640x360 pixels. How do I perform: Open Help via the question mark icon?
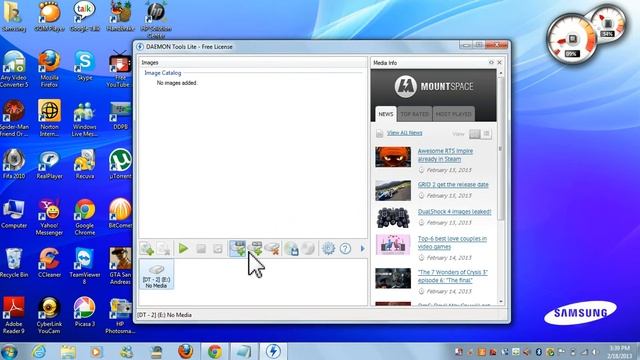pyautogui.click(x=345, y=248)
